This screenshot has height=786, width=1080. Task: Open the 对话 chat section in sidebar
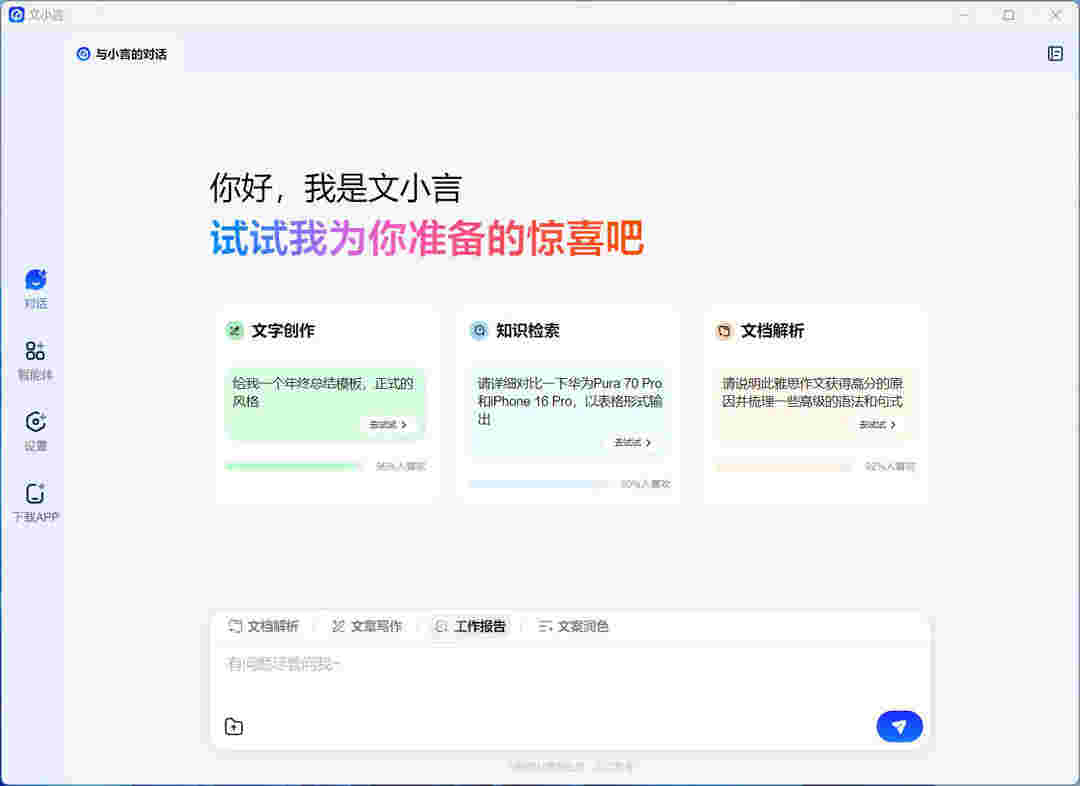point(35,288)
